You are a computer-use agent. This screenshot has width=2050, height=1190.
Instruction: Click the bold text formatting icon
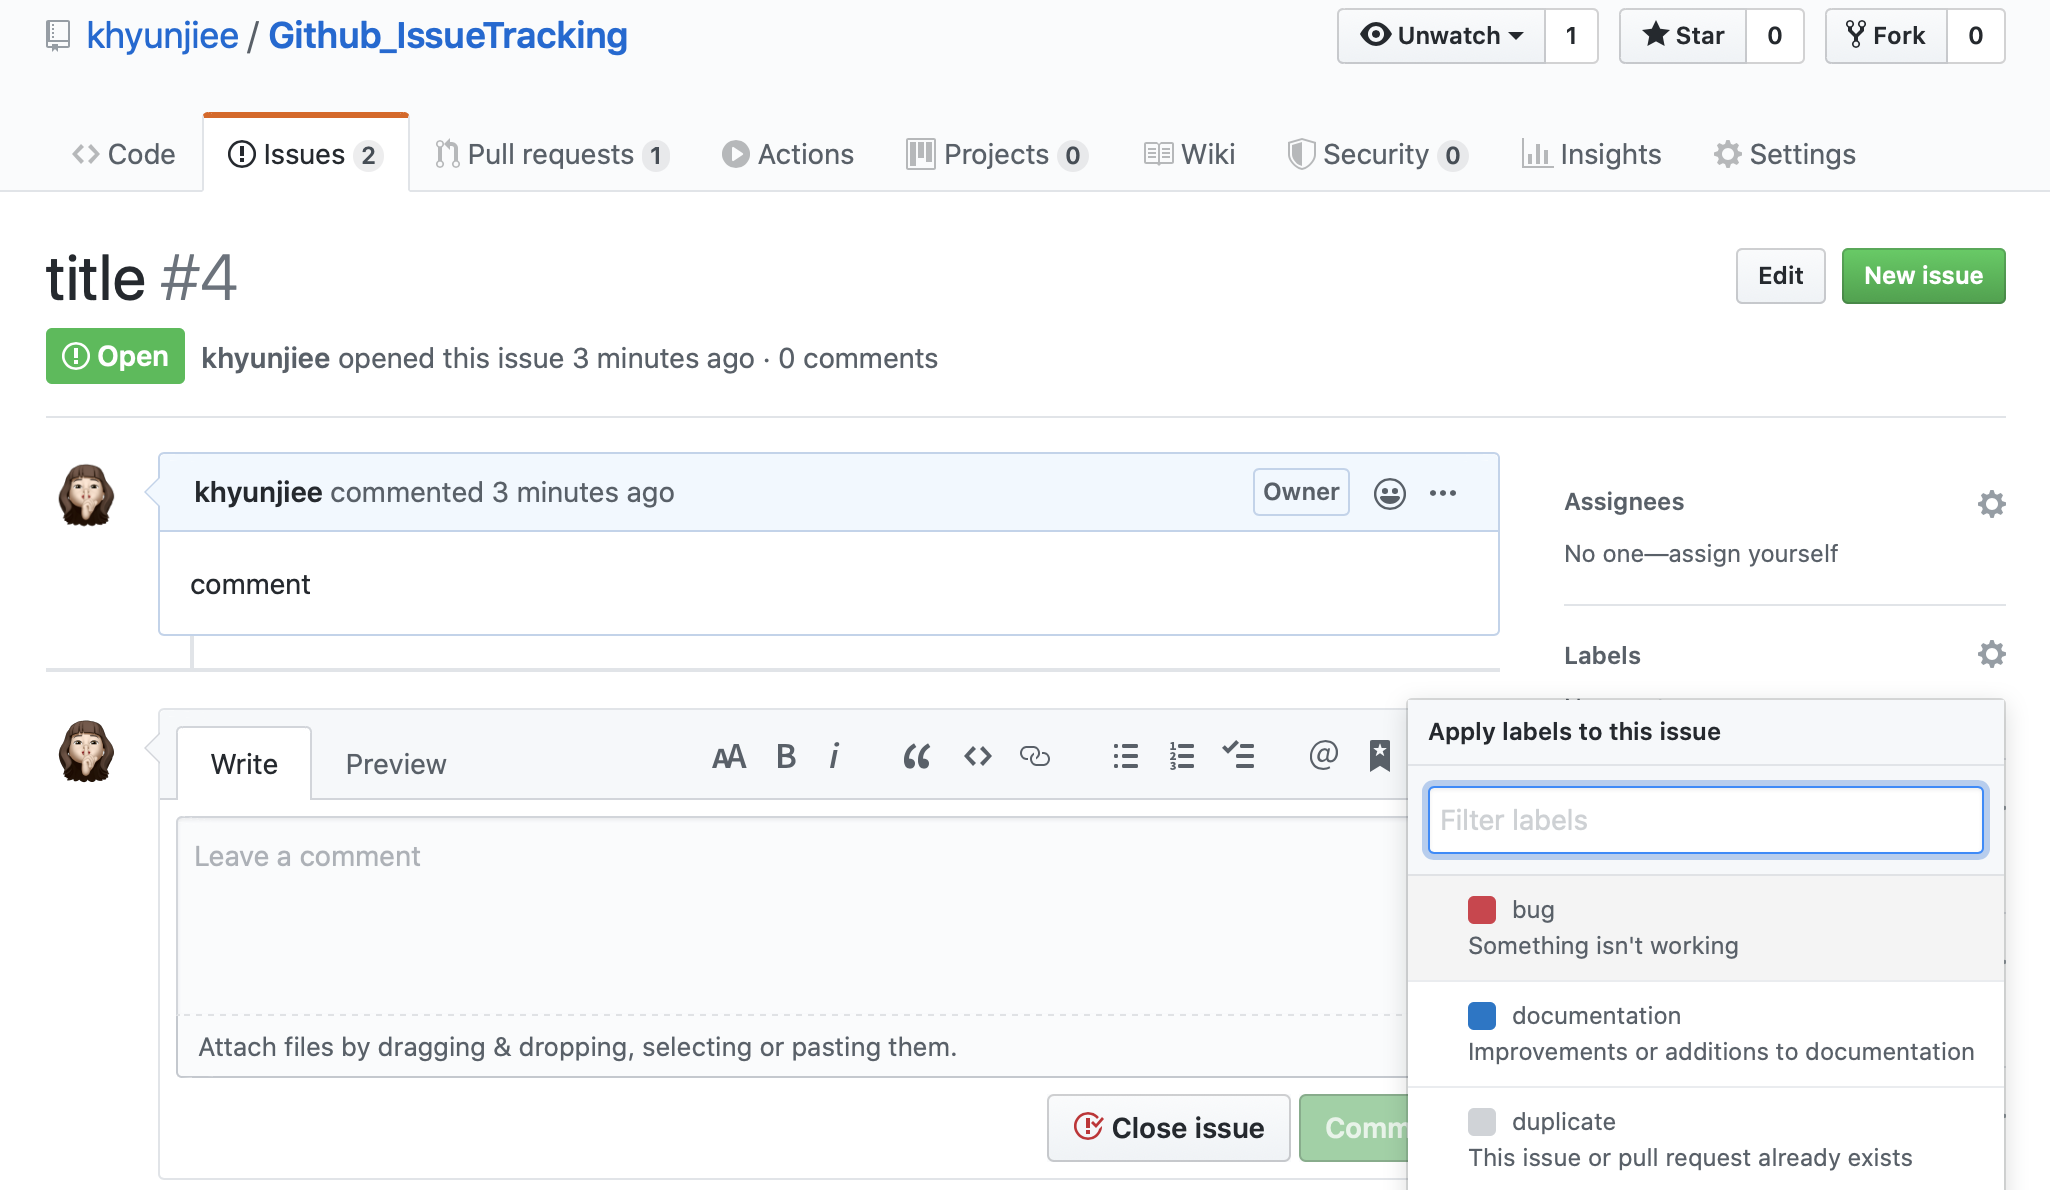pyautogui.click(x=786, y=756)
